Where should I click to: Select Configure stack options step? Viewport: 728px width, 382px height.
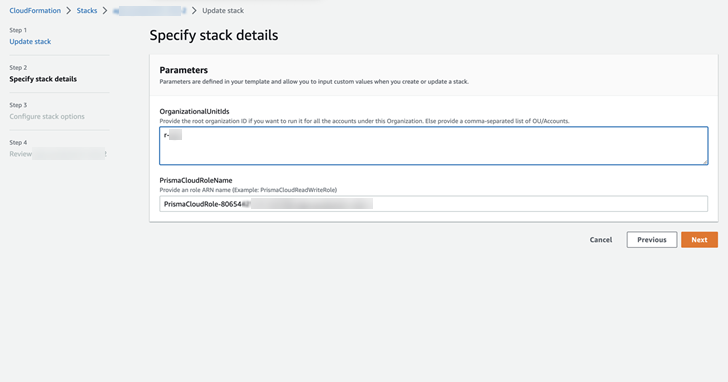[x=47, y=117]
